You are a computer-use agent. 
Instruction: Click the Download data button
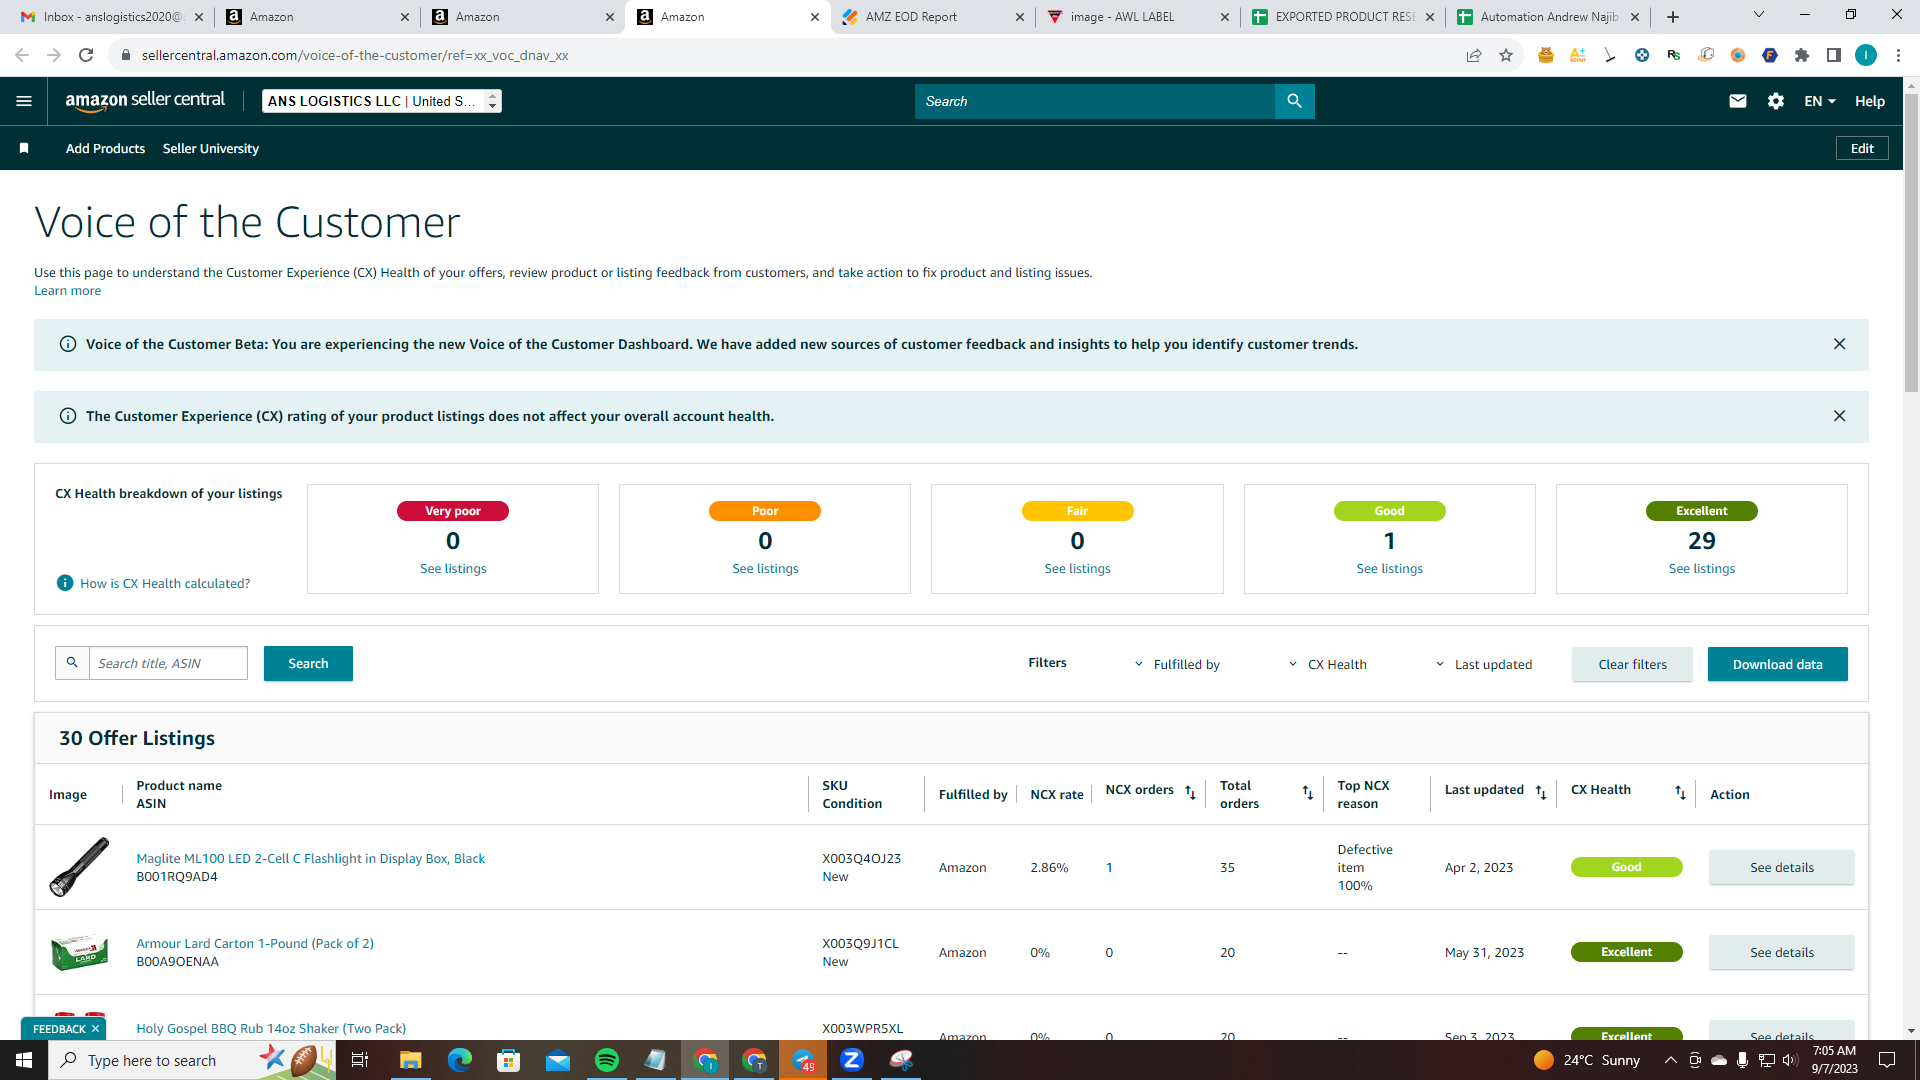coord(1777,664)
